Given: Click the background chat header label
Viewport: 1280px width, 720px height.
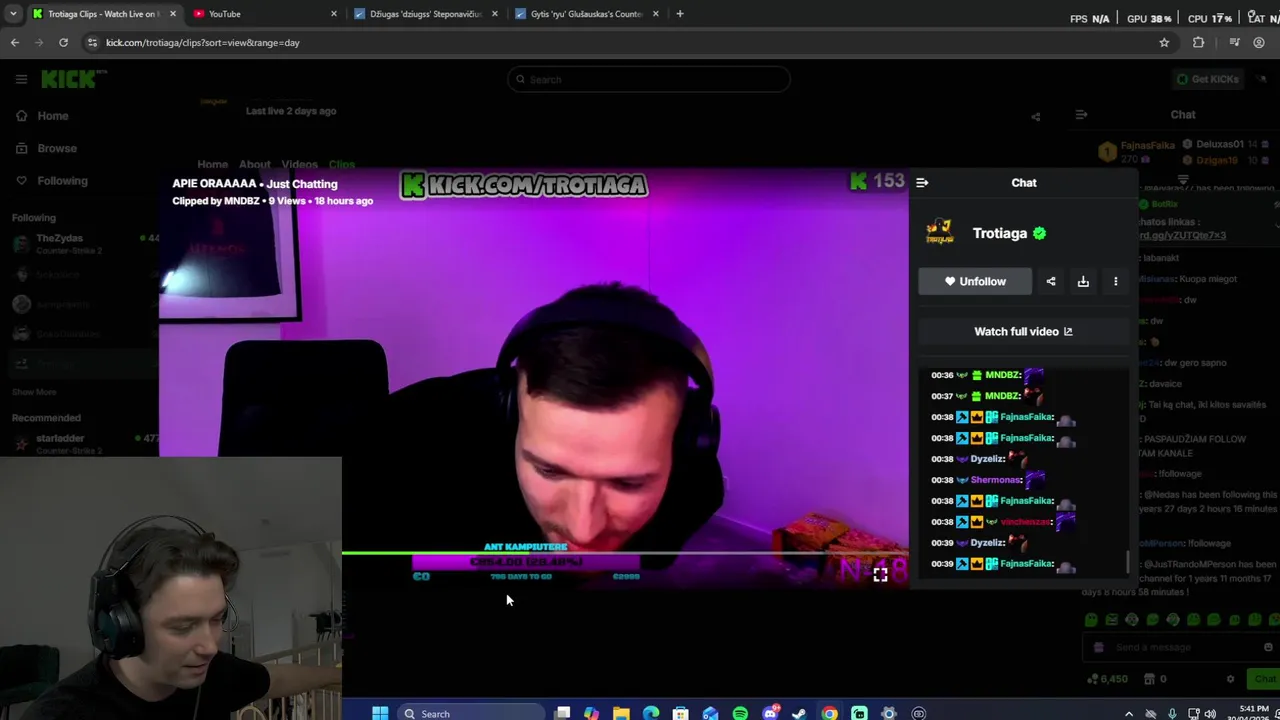Looking at the screenshot, I should (1183, 116).
